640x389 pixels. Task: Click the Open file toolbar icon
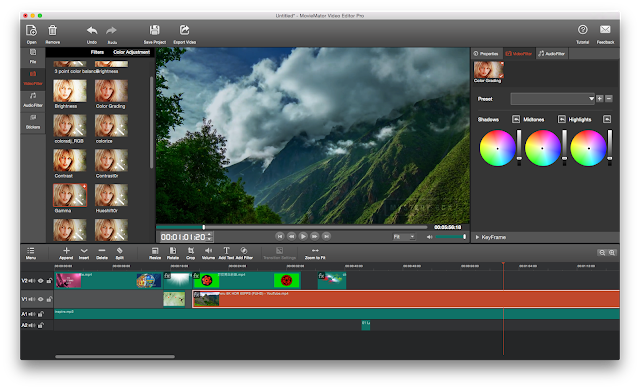(31, 31)
